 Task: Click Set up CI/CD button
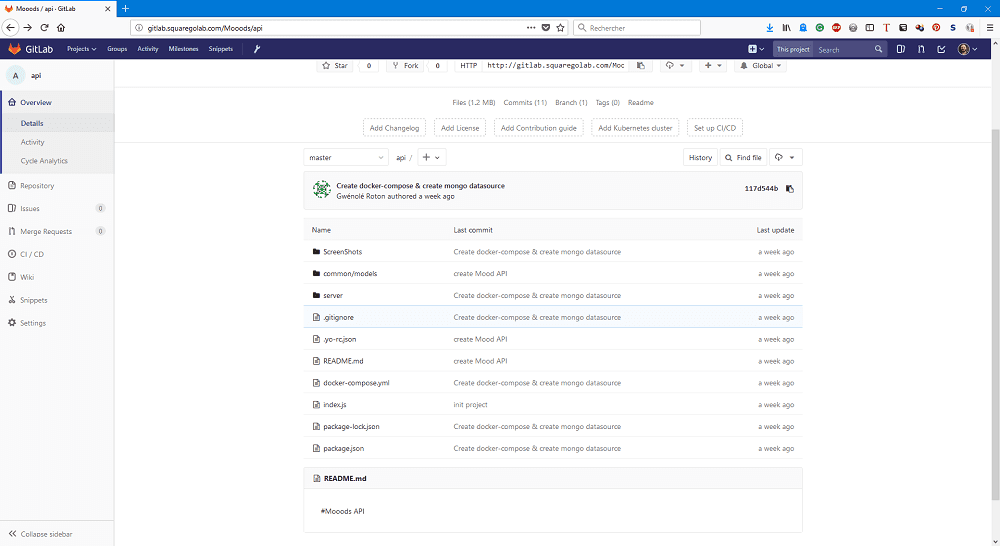[x=715, y=128]
